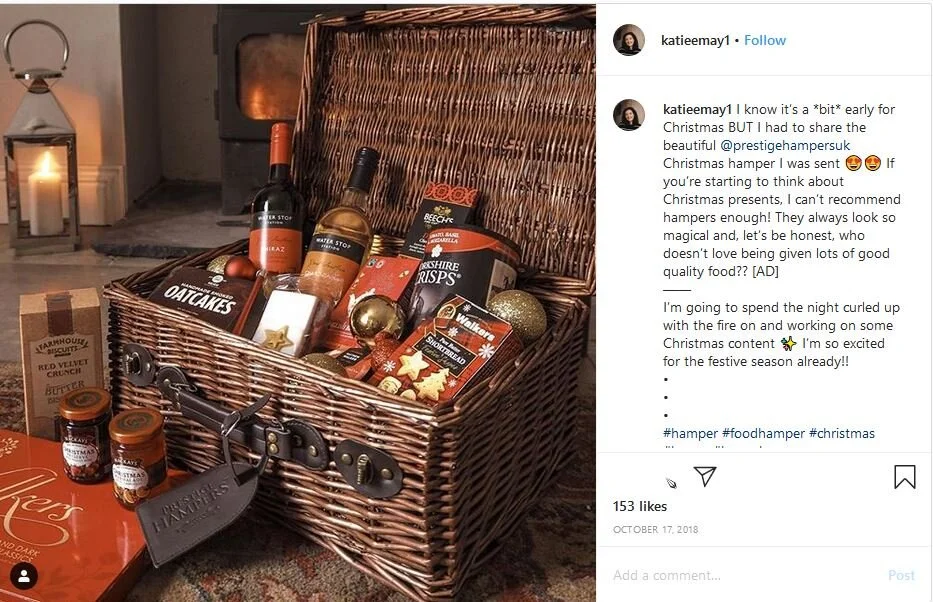933x602 pixels.
Task: Open the bold katieemay1 name in caption
Action: click(697, 109)
